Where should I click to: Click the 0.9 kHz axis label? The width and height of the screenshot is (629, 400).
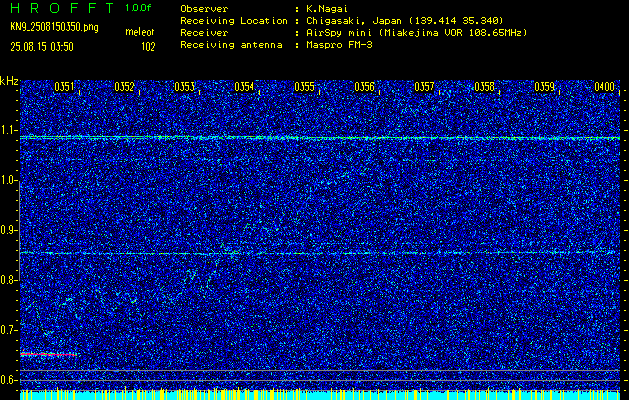8,230
